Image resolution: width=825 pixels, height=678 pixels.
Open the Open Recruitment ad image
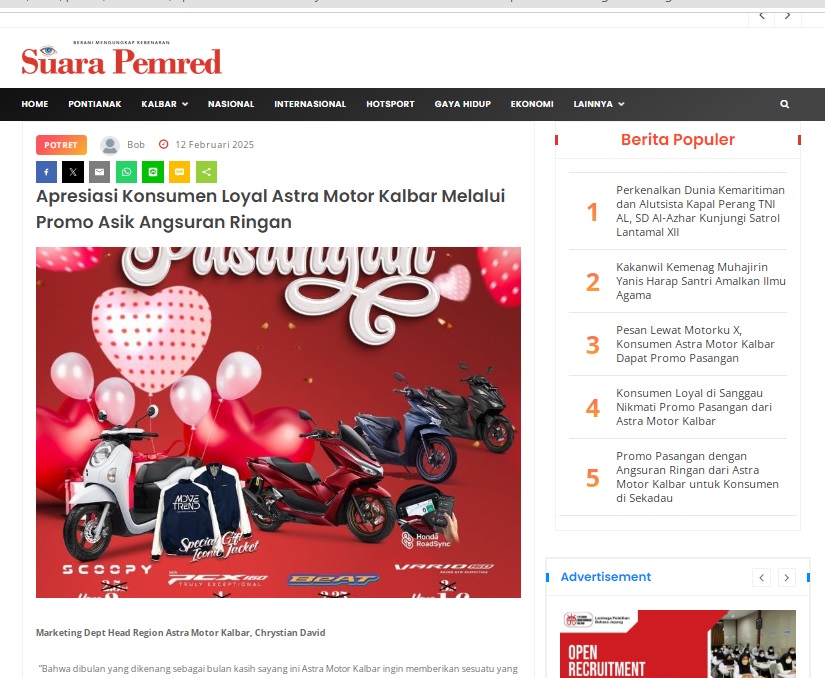[678, 644]
